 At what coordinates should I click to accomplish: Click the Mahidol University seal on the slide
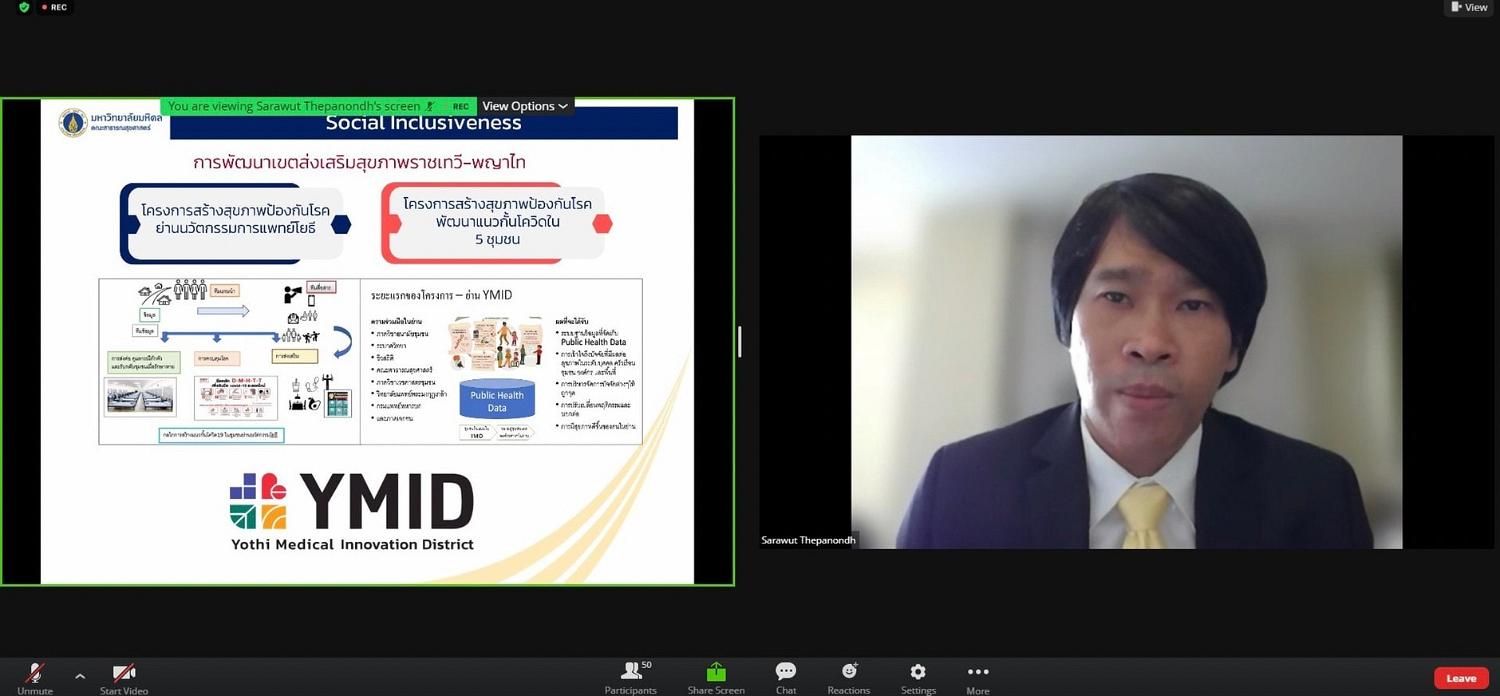(x=73, y=123)
